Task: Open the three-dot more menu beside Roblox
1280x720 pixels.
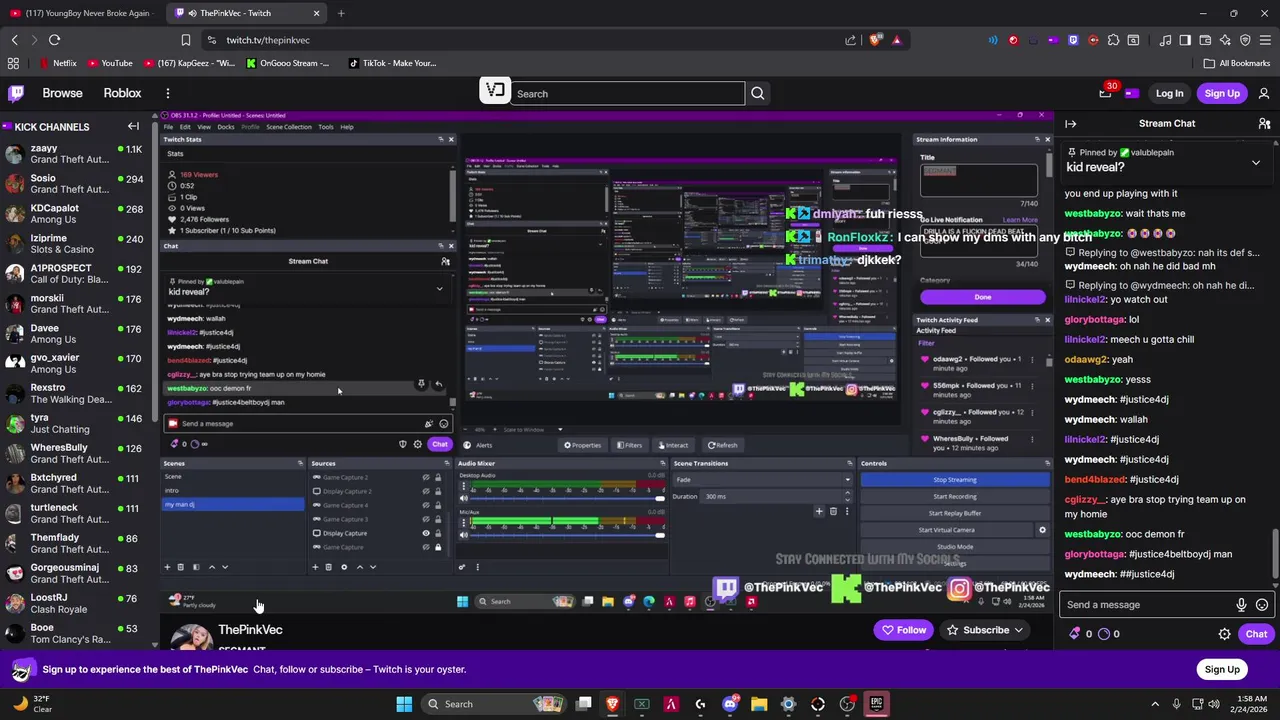Action: pos(168,93)
